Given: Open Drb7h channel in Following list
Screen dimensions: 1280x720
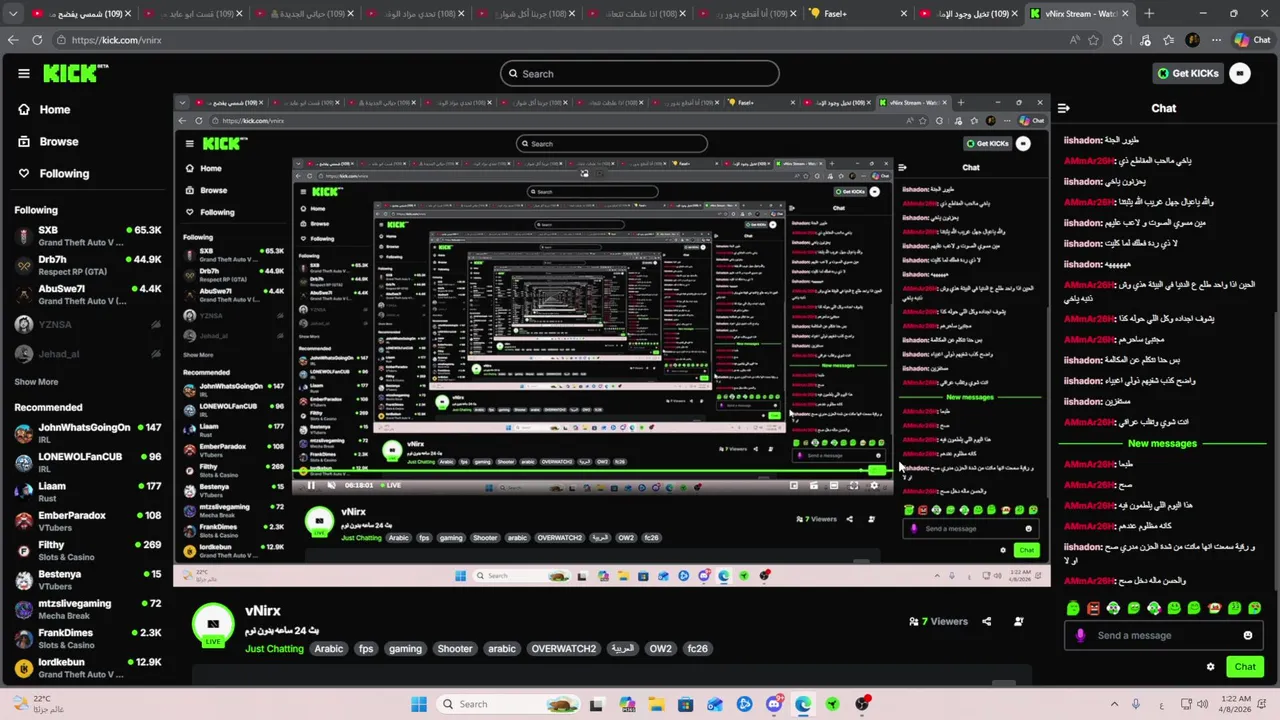Looking at the screenshot, I should (88, 265).
